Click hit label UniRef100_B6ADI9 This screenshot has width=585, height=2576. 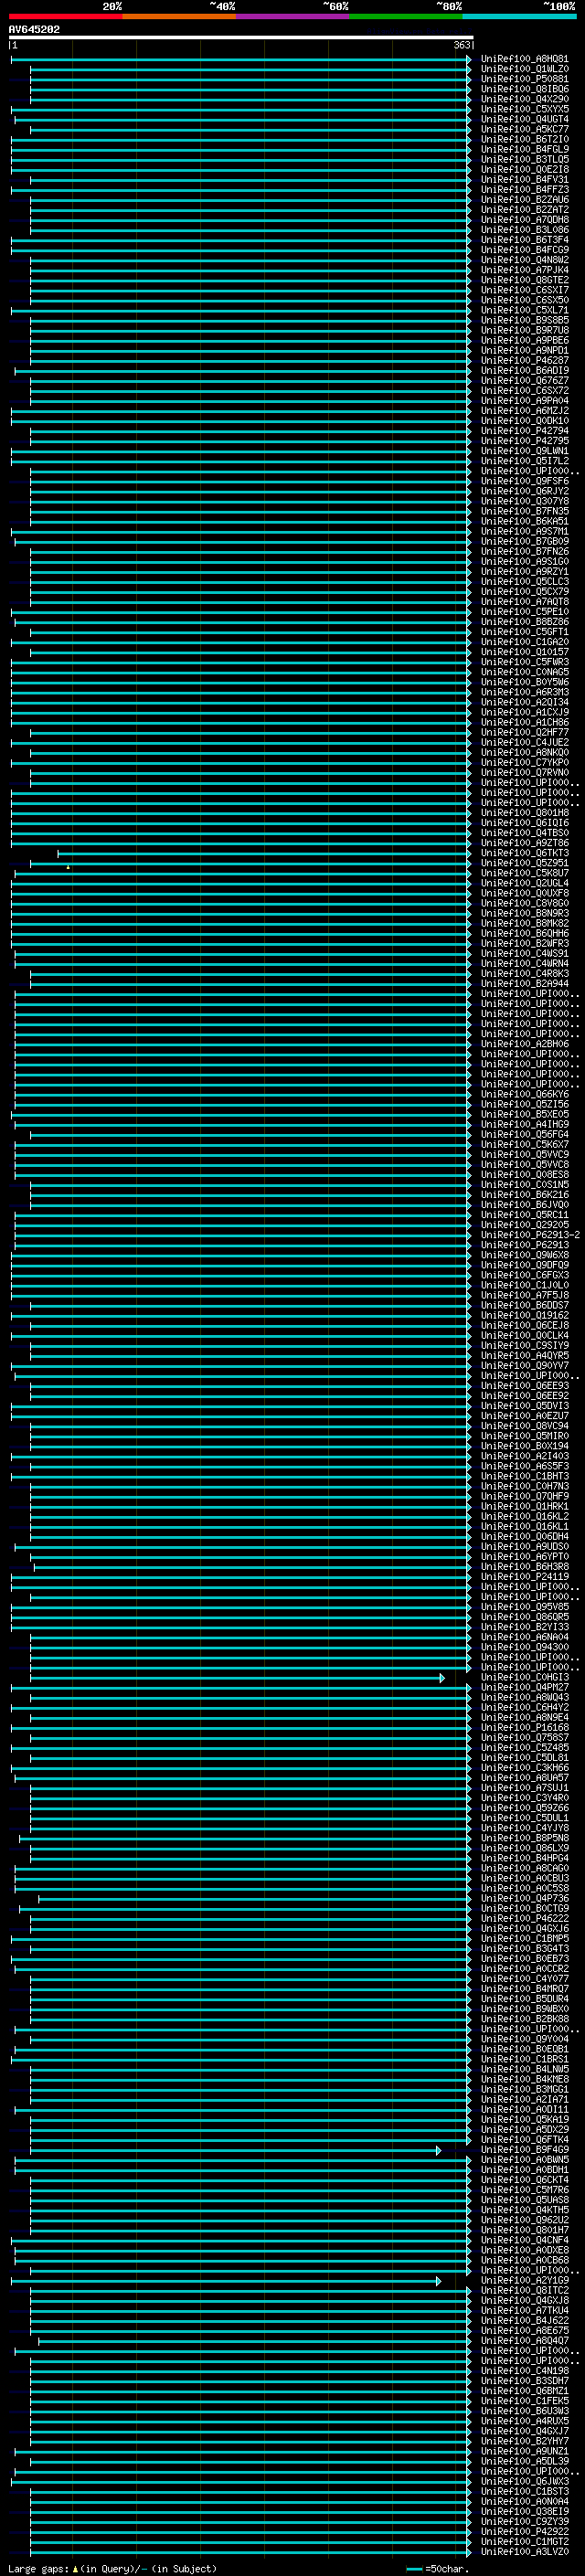524,371
